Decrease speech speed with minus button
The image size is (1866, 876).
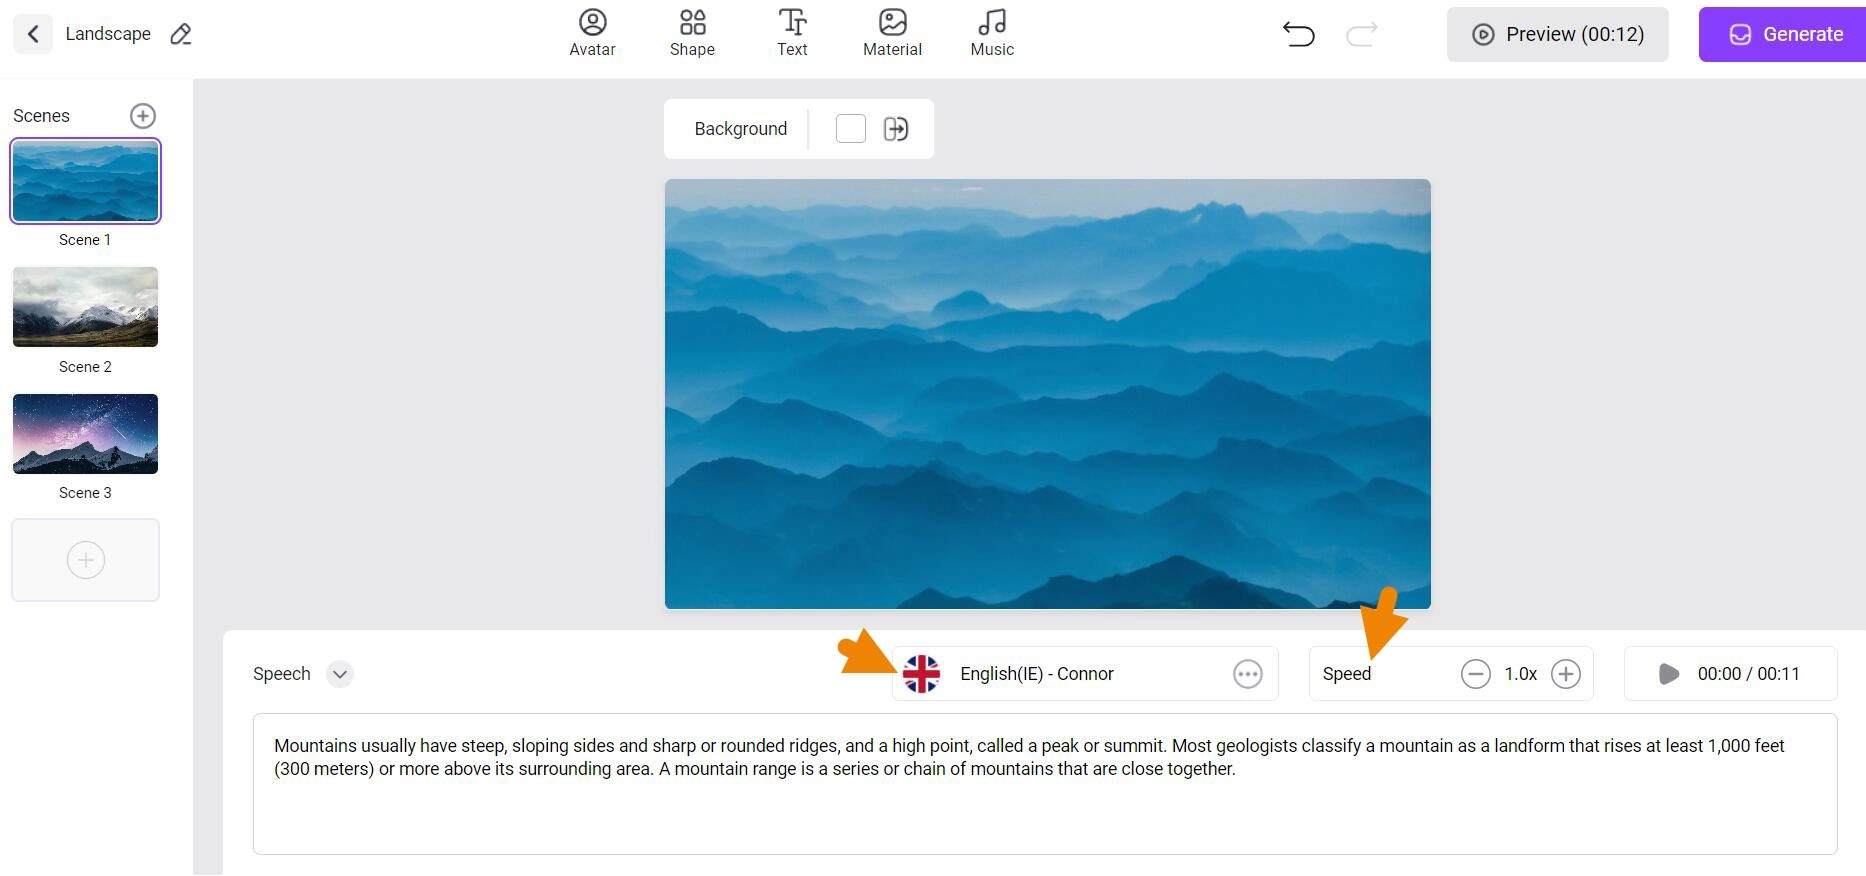1475,674
